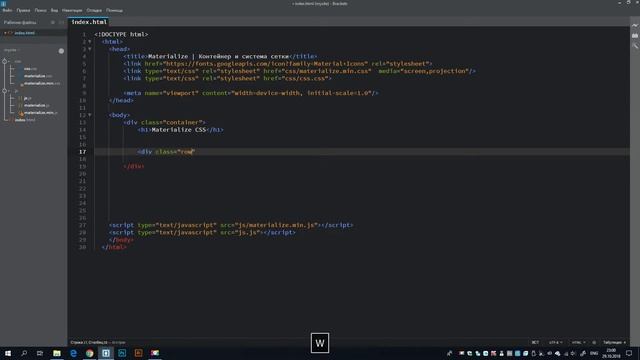
Task: Open the Extension Manager icon
Action: 635,36
